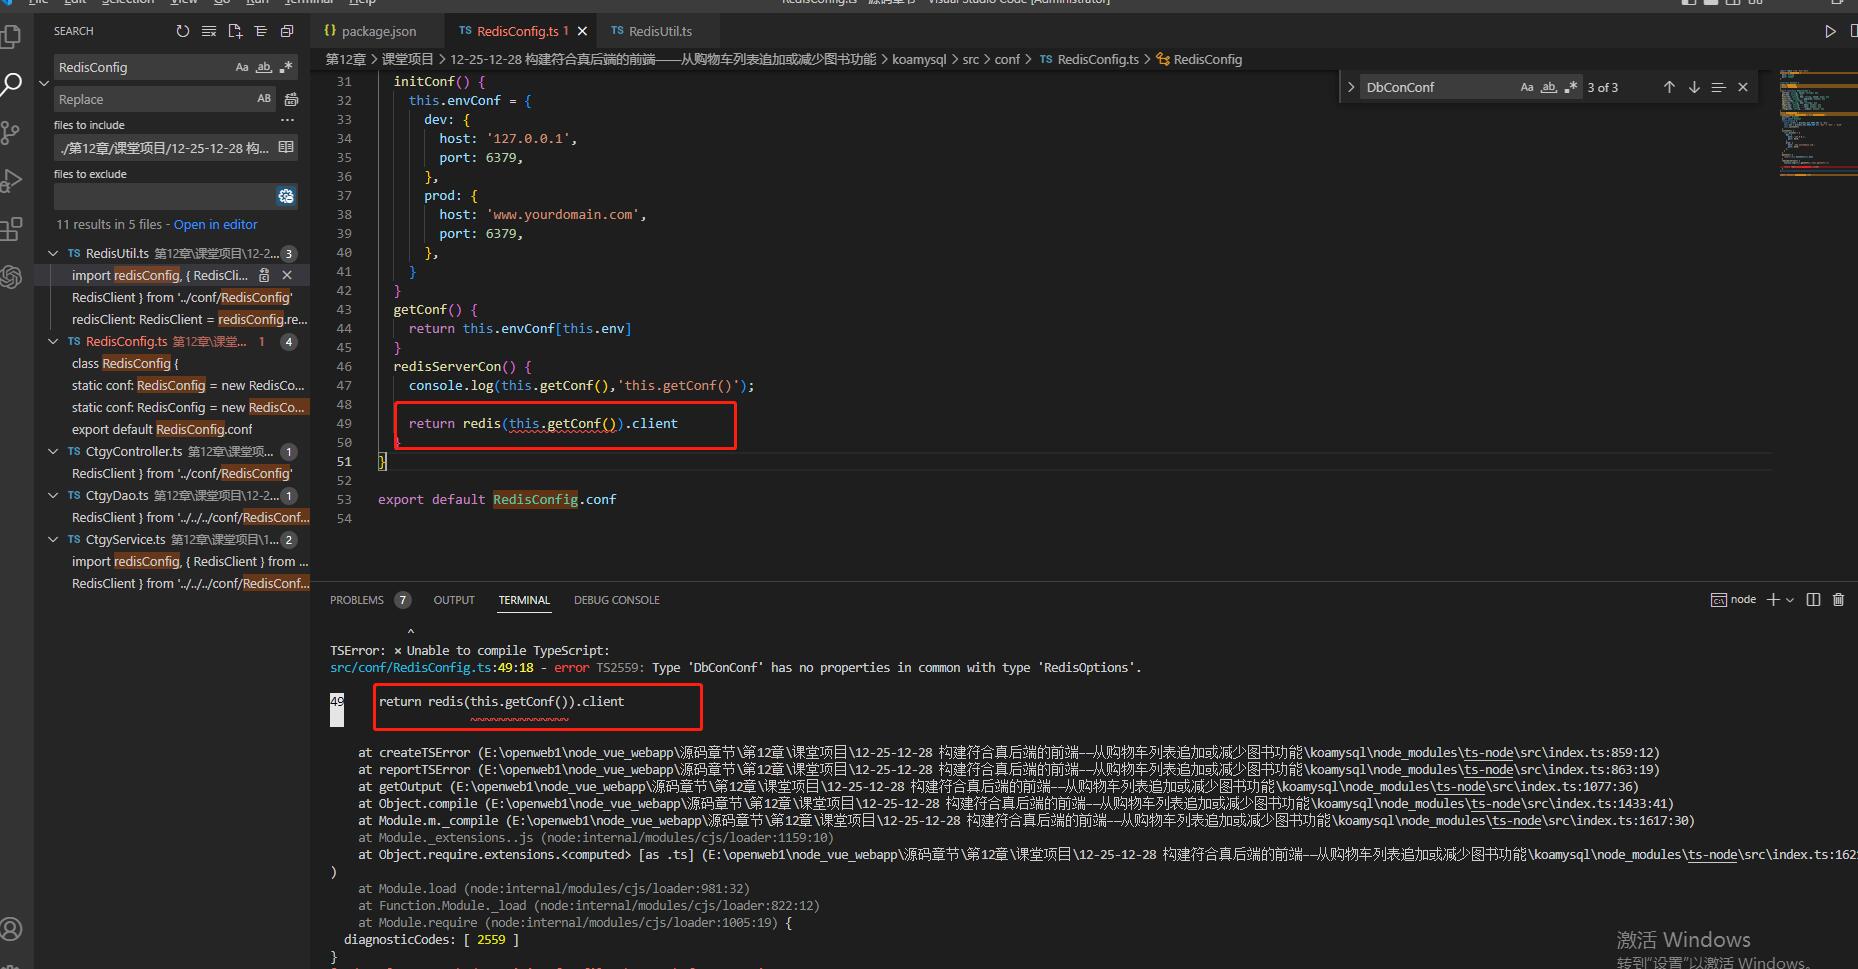Screen dimensions: 1858x969
Task: Focus the DbConConf find input field
Action: pyautogui.click(x=1438, y=87)
